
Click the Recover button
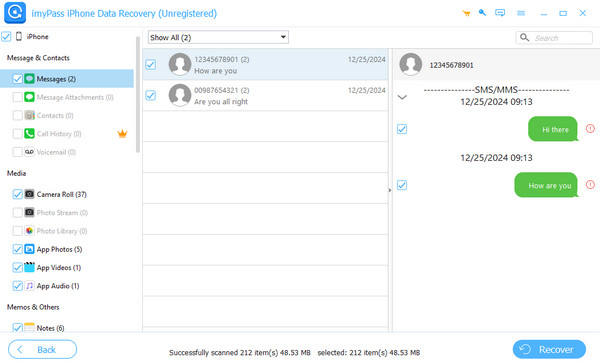click(x=549, y=349)
